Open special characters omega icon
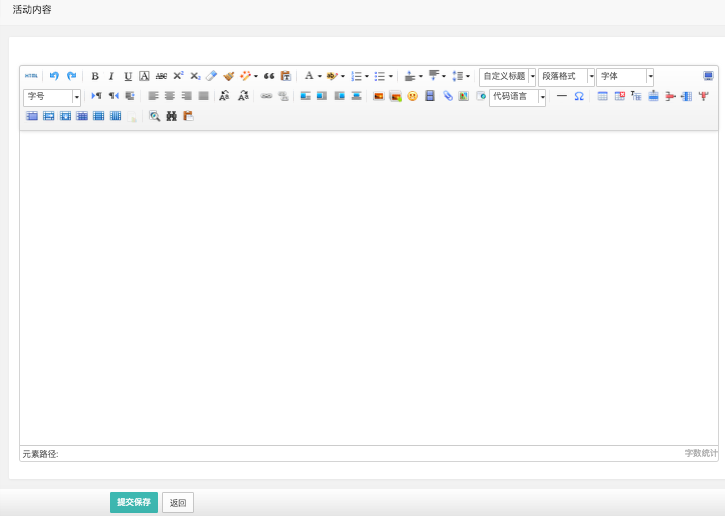Screen dimensions: 725x516 click(x=579, y=96)
